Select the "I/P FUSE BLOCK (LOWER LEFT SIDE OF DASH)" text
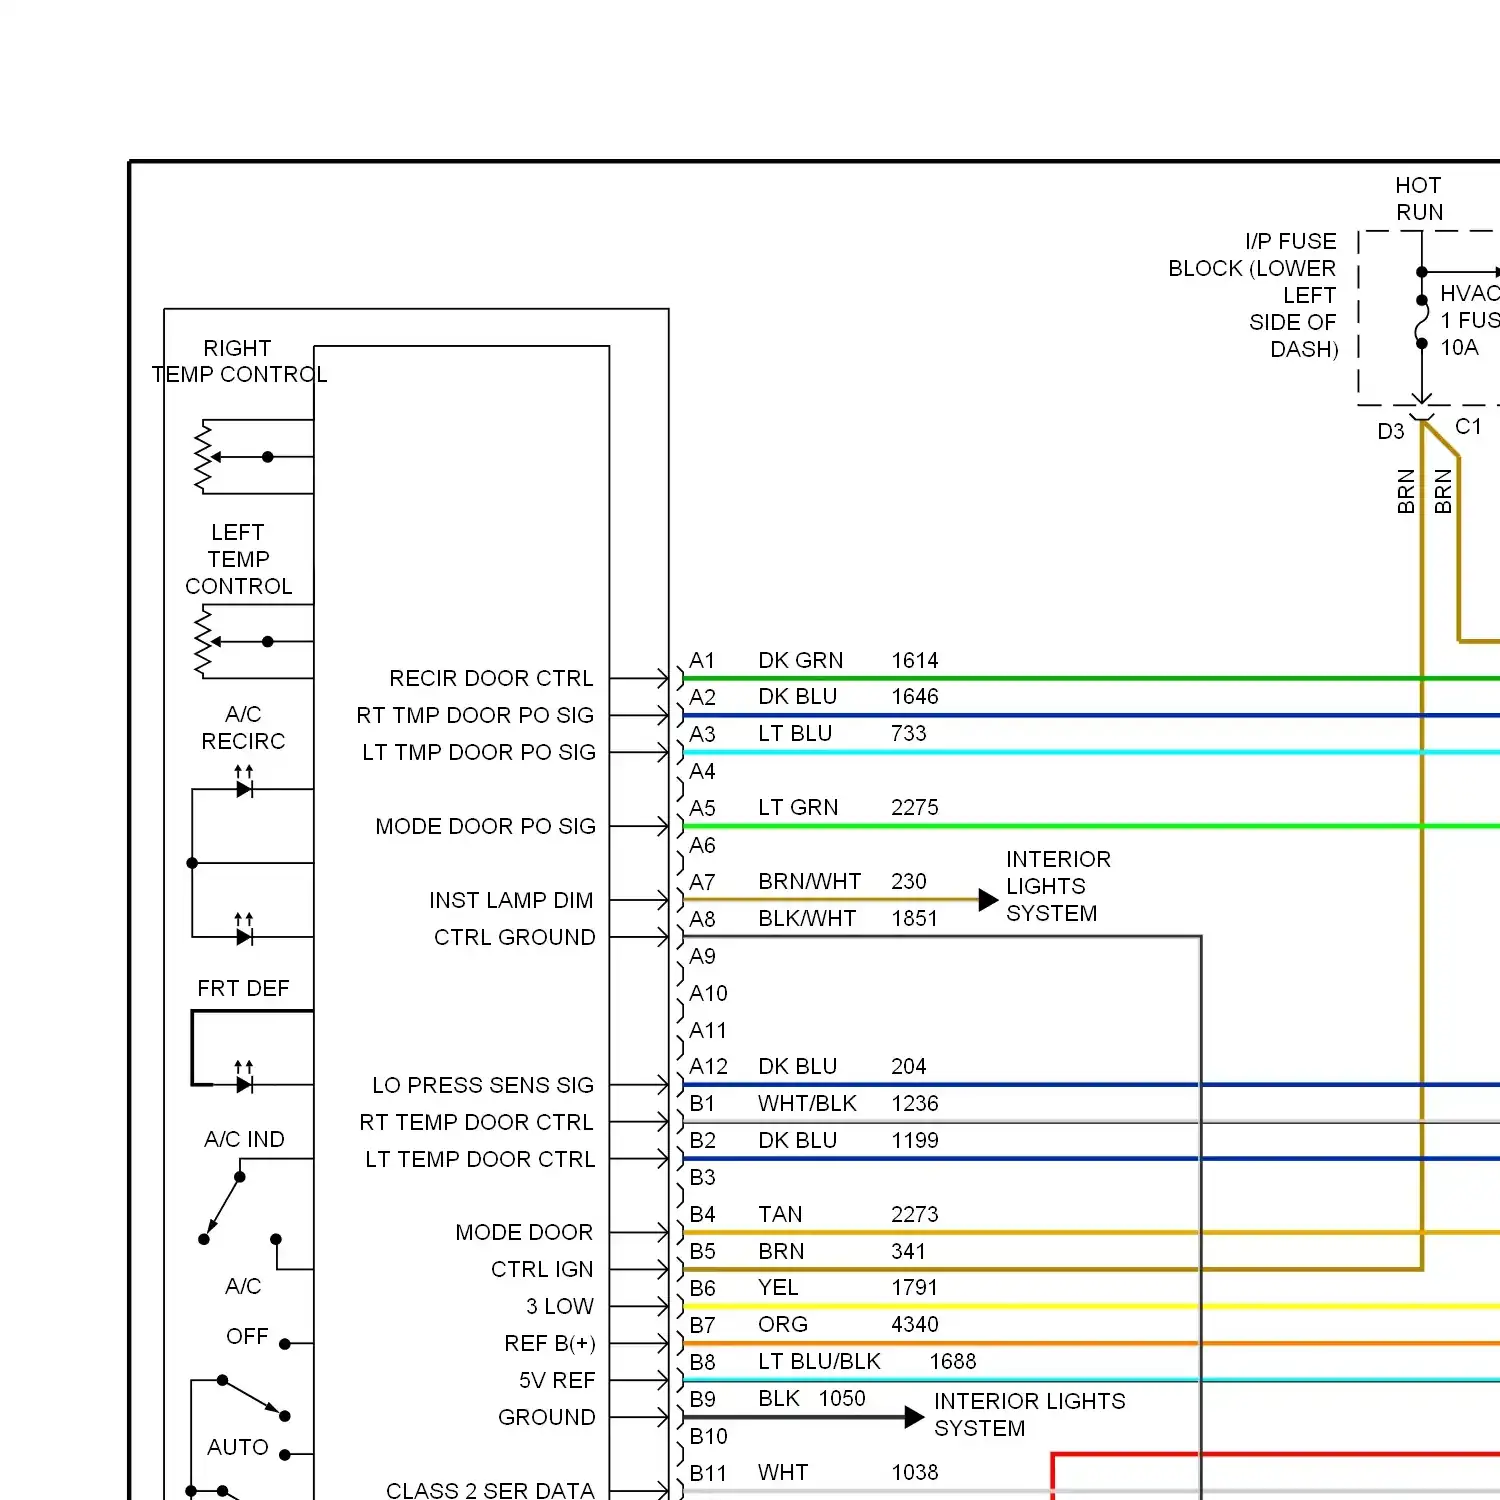 click(x=1253, y=295)
